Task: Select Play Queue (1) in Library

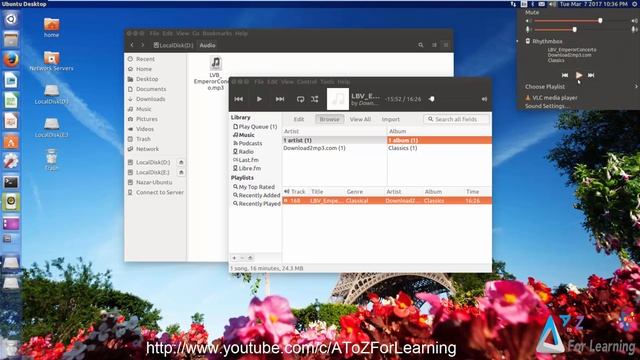Action: pyautogui.click(x=255, y=127)
